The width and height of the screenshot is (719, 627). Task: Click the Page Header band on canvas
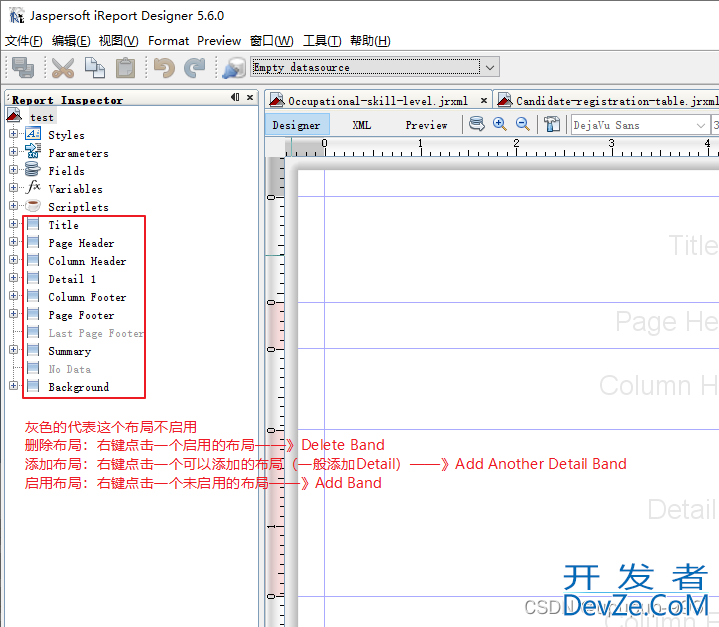click(508, 325)
